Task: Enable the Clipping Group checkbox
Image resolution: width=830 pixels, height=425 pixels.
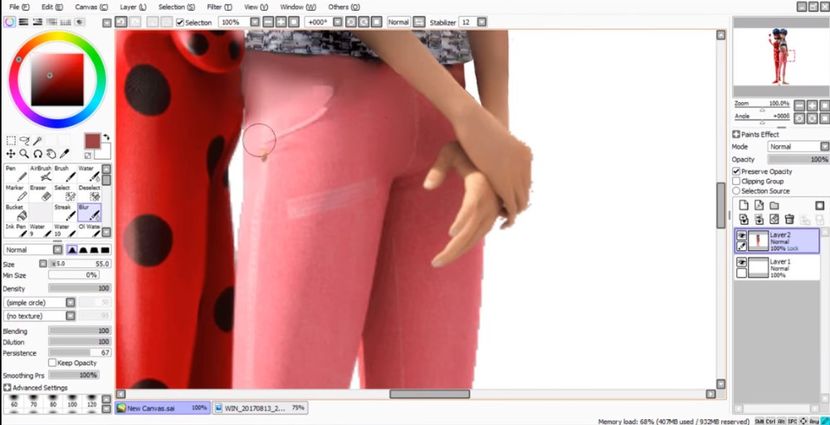Action: [x=737, y=181]
